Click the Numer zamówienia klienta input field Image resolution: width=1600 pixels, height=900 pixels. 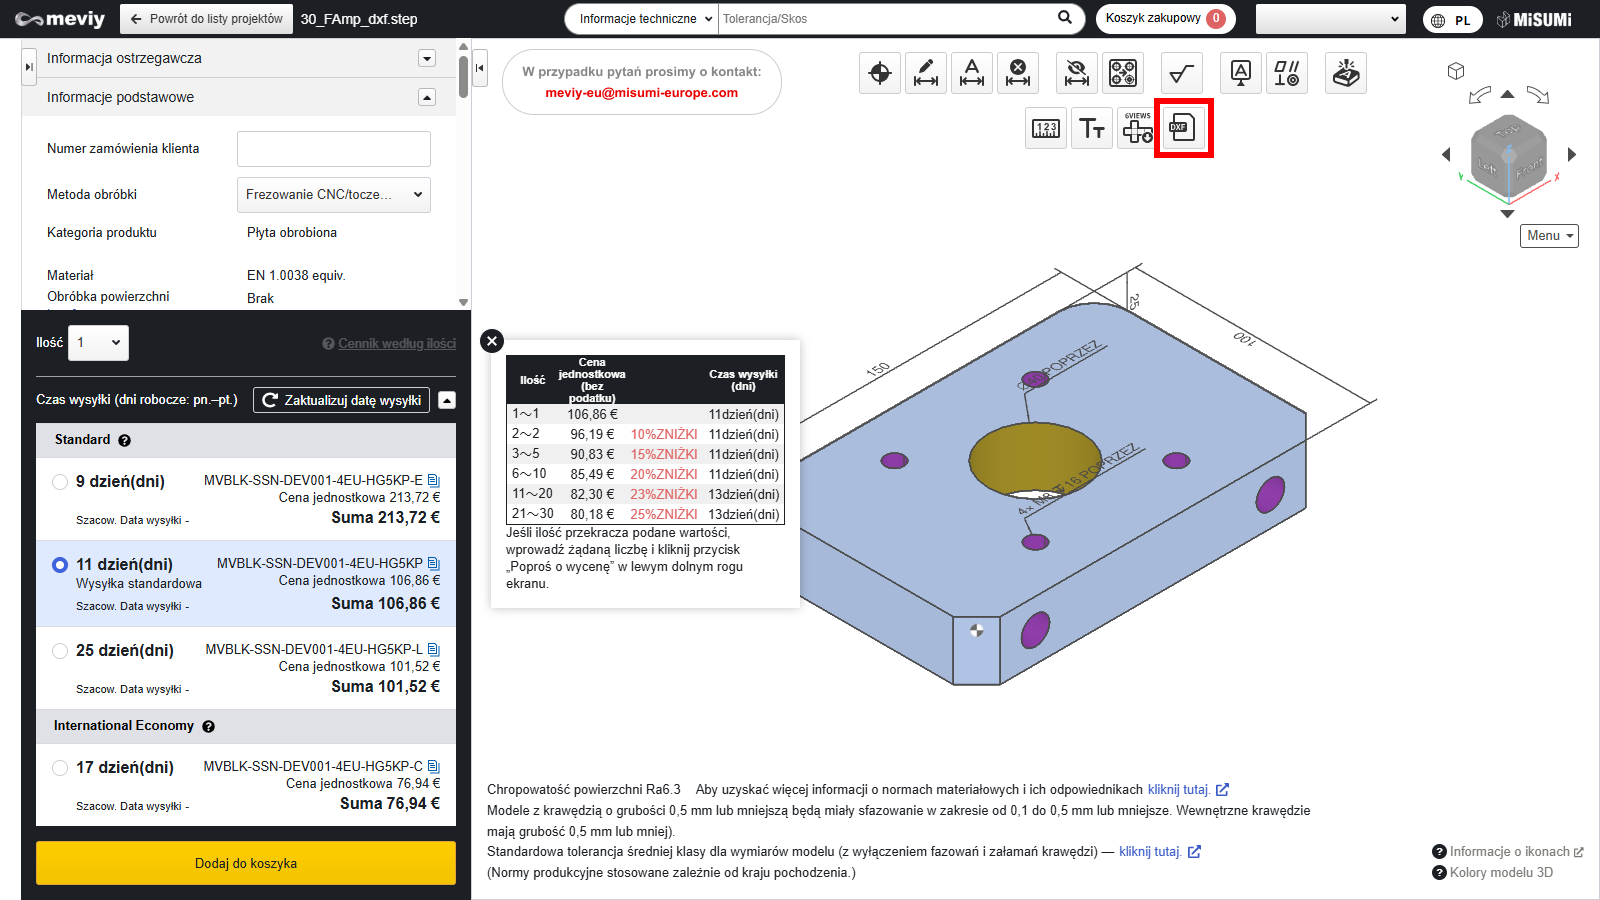pyautogui.click(x=333, y=149)
